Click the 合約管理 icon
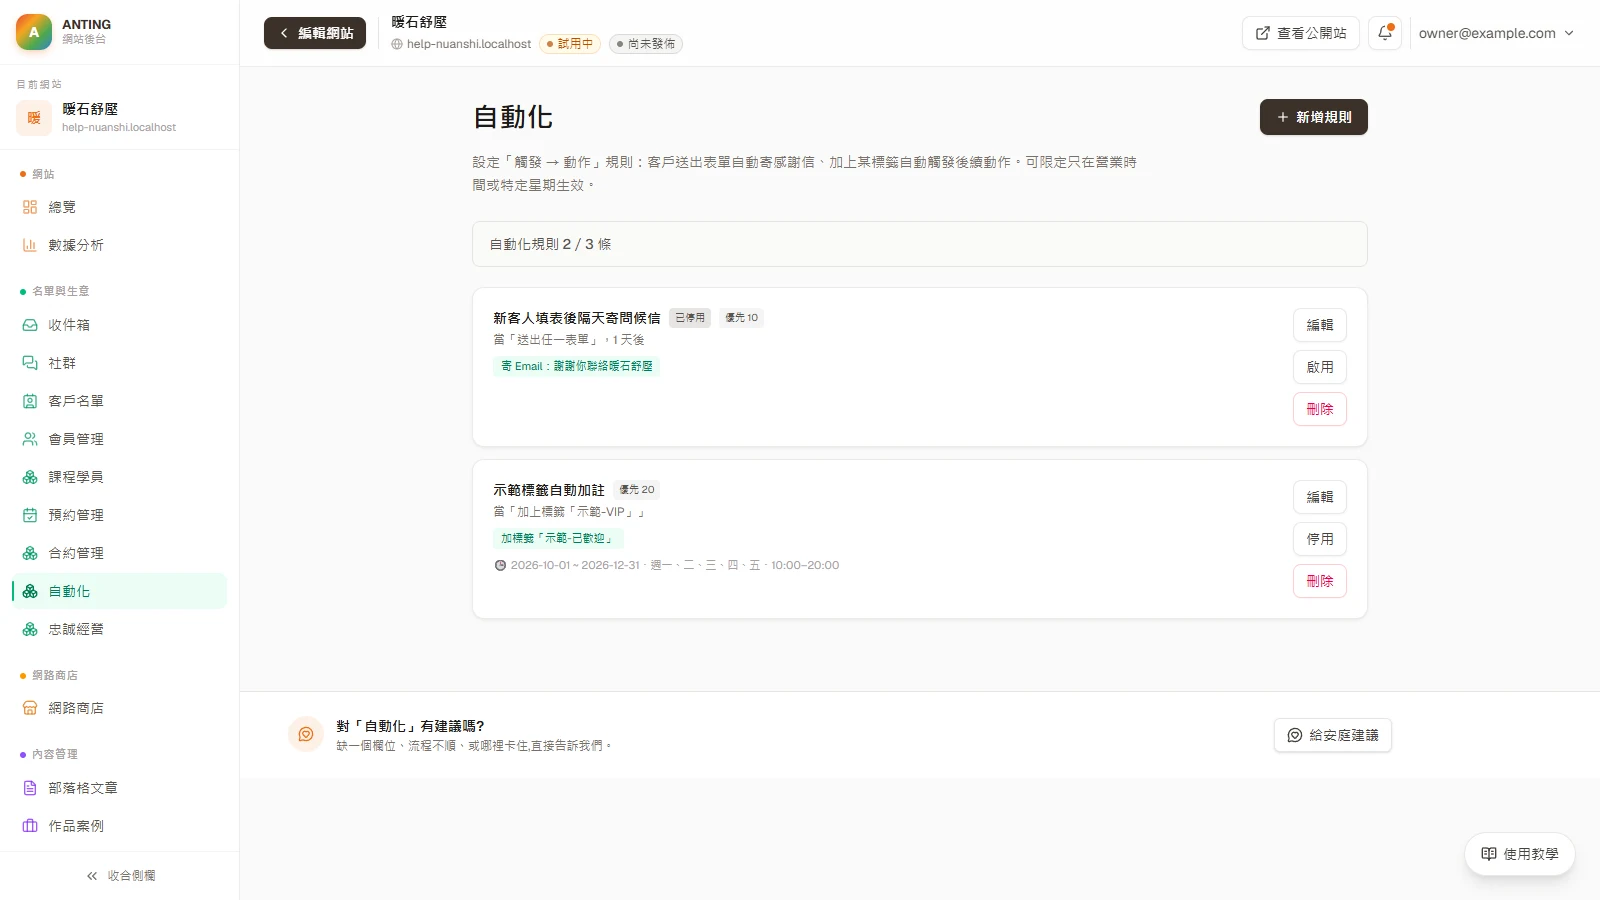This screenshot has height=900, width=1600. point(30,553)
